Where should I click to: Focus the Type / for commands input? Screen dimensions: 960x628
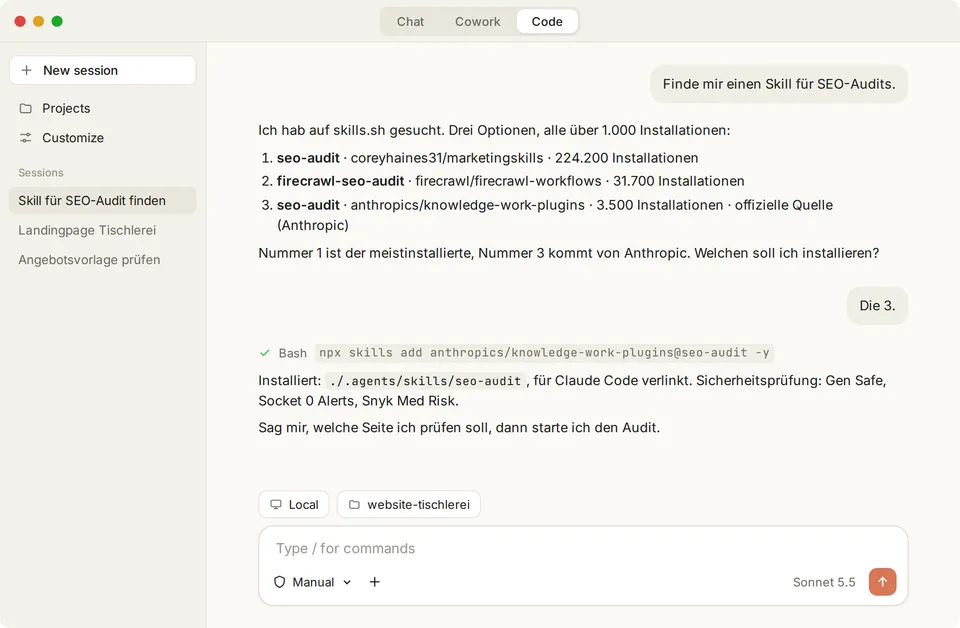583,548
